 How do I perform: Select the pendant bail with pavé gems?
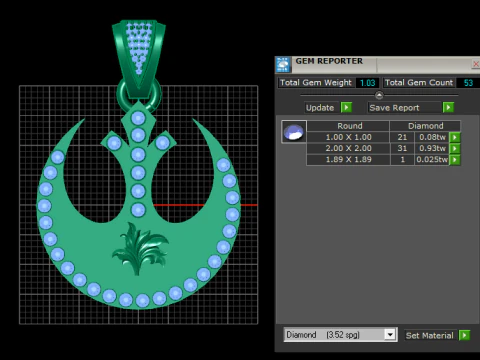(139, 58)
